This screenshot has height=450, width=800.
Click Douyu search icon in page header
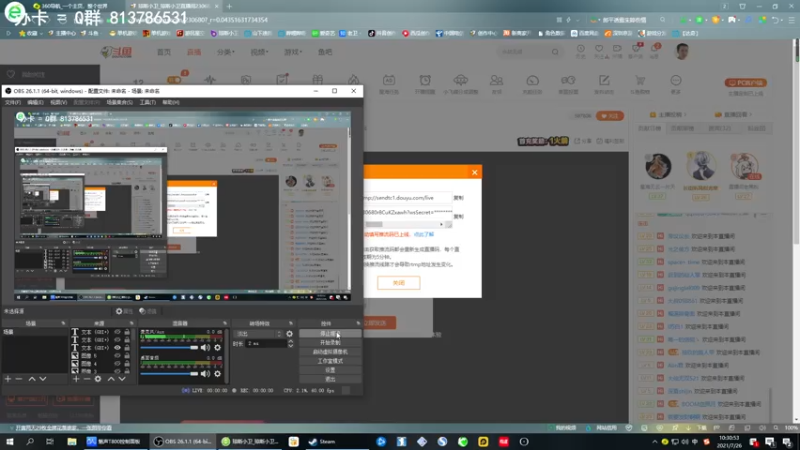[x=555, y=52]
